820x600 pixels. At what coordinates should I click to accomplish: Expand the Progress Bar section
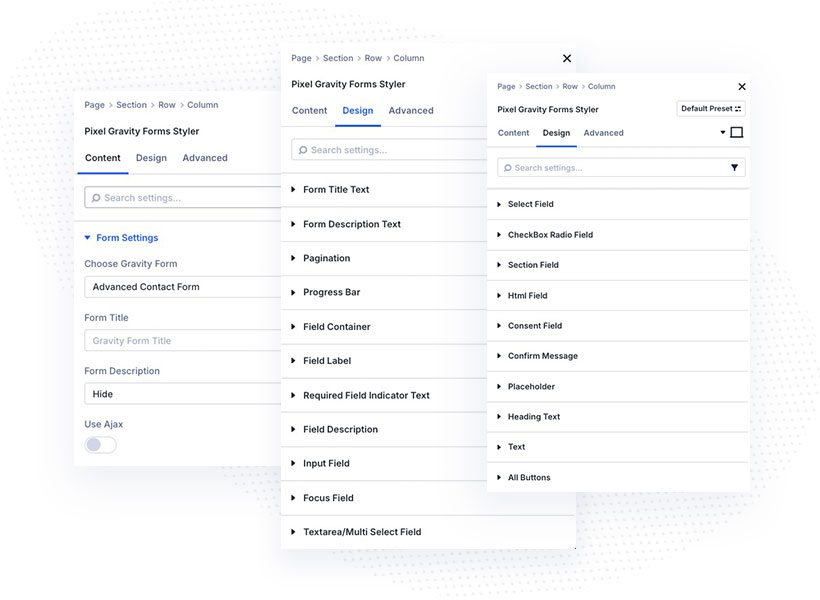pyautogui.click(x=384, y=292)
